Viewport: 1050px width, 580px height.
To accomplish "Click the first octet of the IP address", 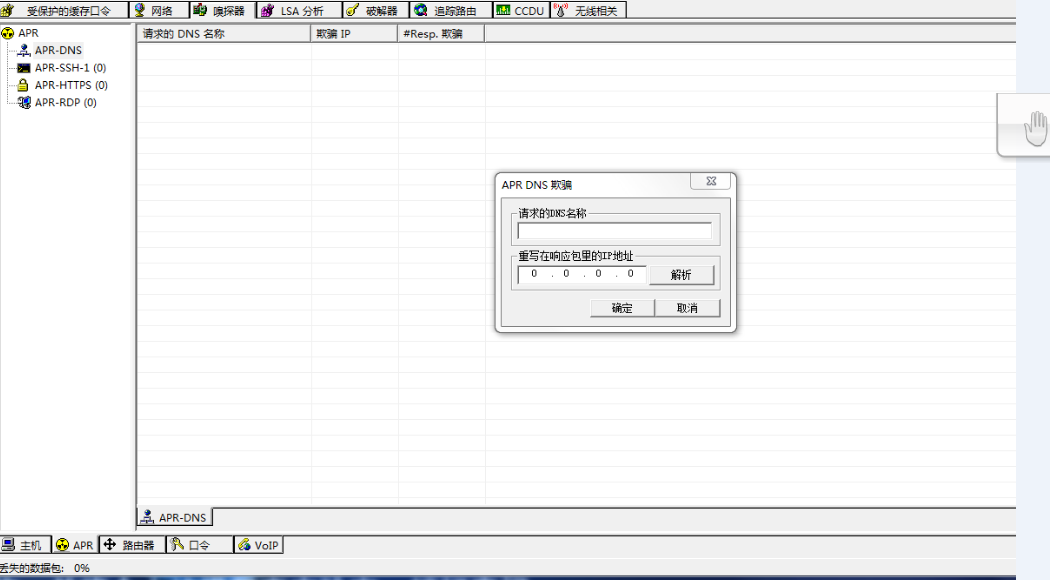I will point(534,274).
